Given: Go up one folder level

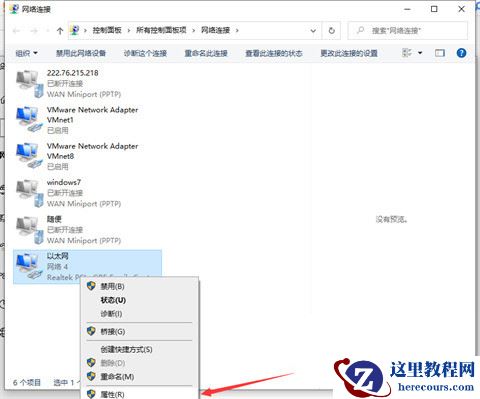Looking at the screenshot, I should click(60, 31).
